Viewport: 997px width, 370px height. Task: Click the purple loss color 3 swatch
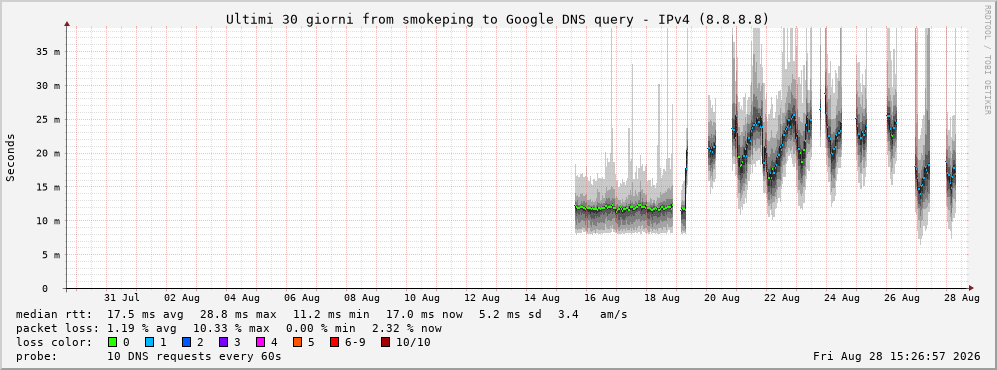223,342
